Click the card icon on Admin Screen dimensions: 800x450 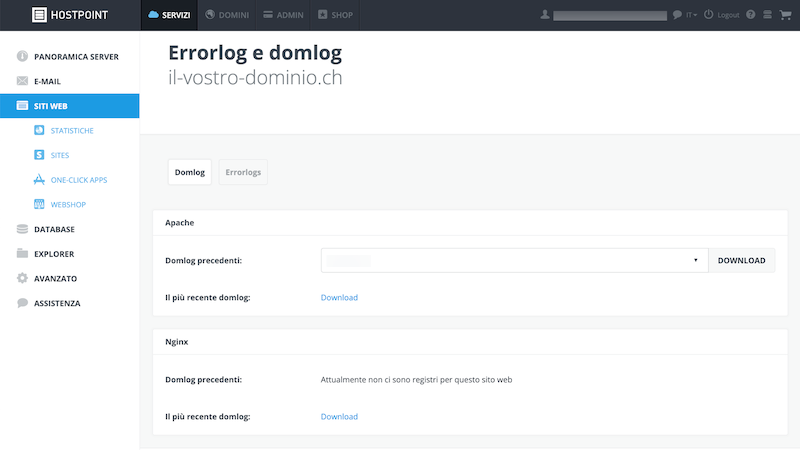point(268,14)
